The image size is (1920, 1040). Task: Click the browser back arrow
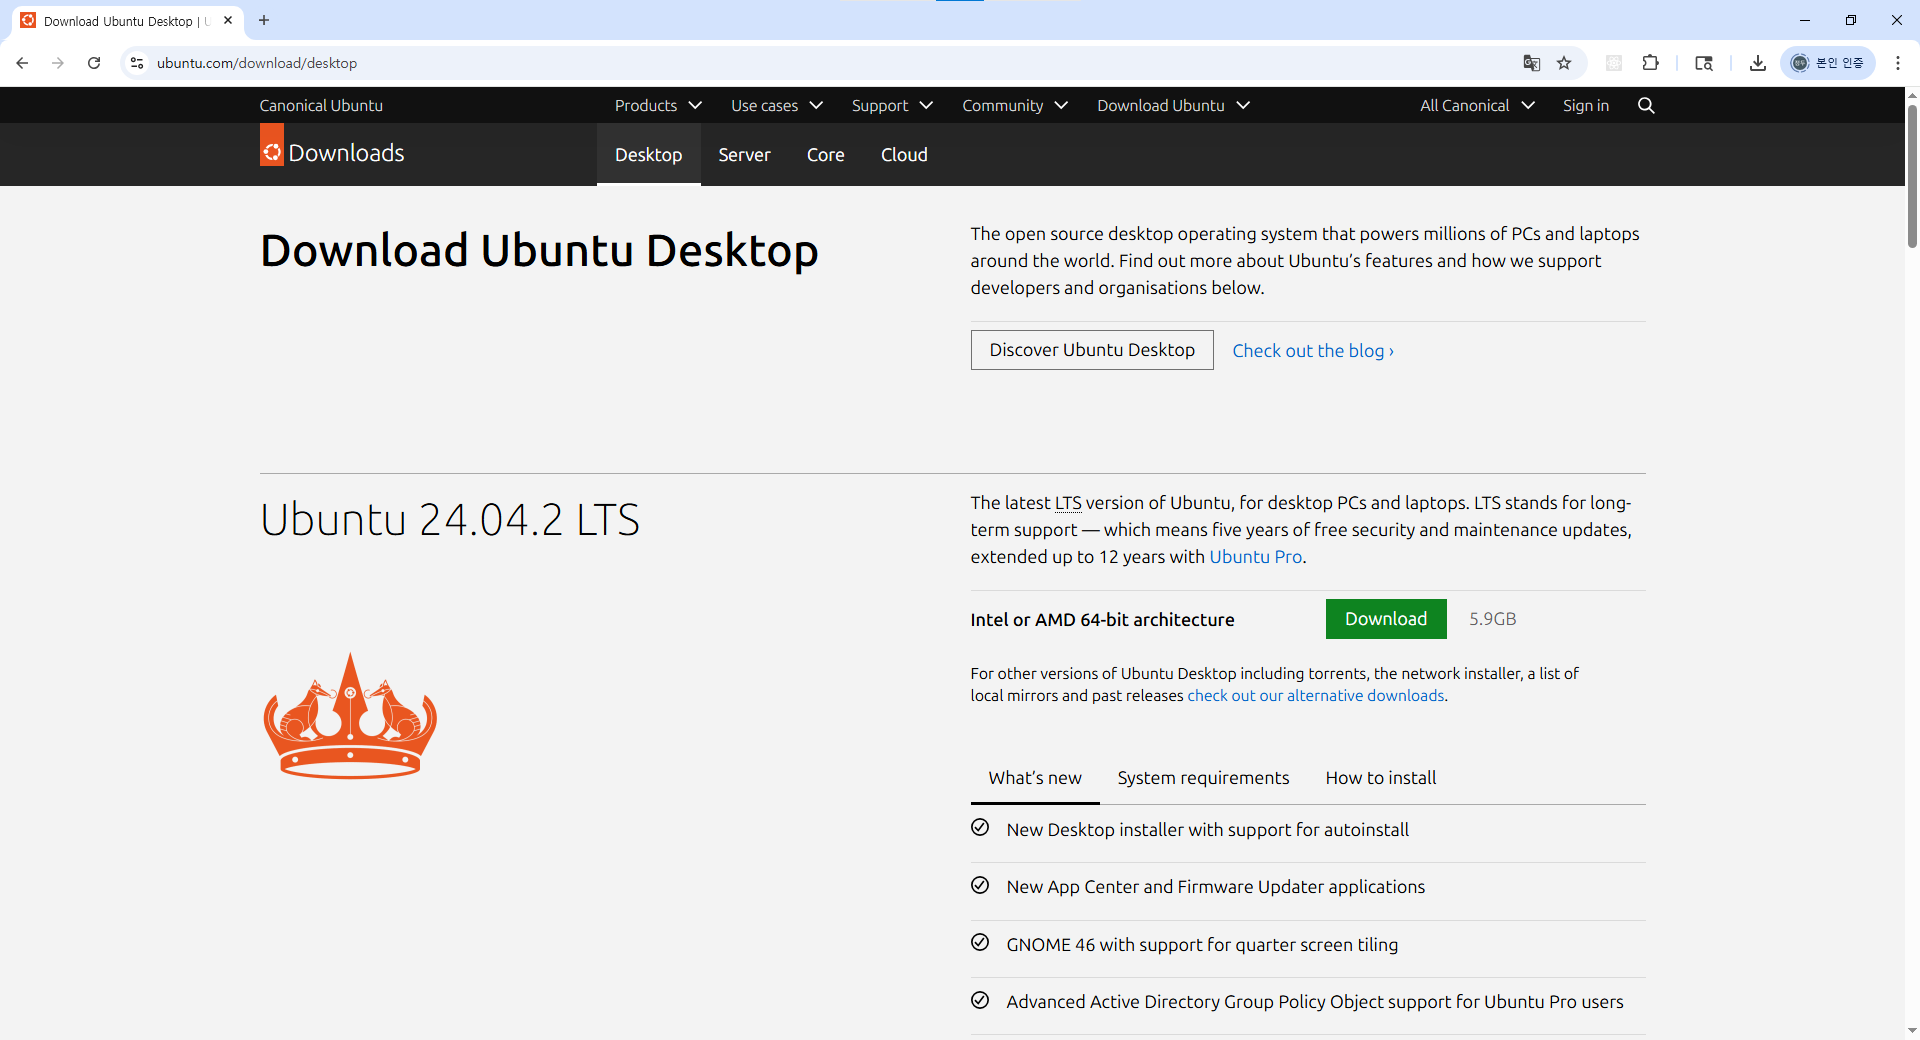[22, 63]
